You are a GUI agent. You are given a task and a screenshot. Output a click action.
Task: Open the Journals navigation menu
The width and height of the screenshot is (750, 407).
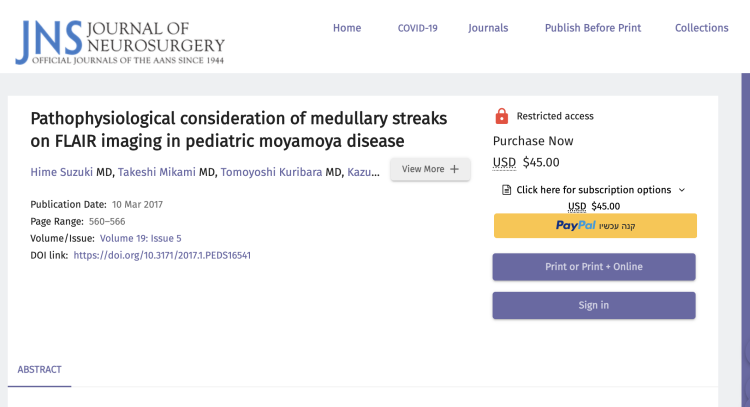pyautogui.click(x=488, y=28)
